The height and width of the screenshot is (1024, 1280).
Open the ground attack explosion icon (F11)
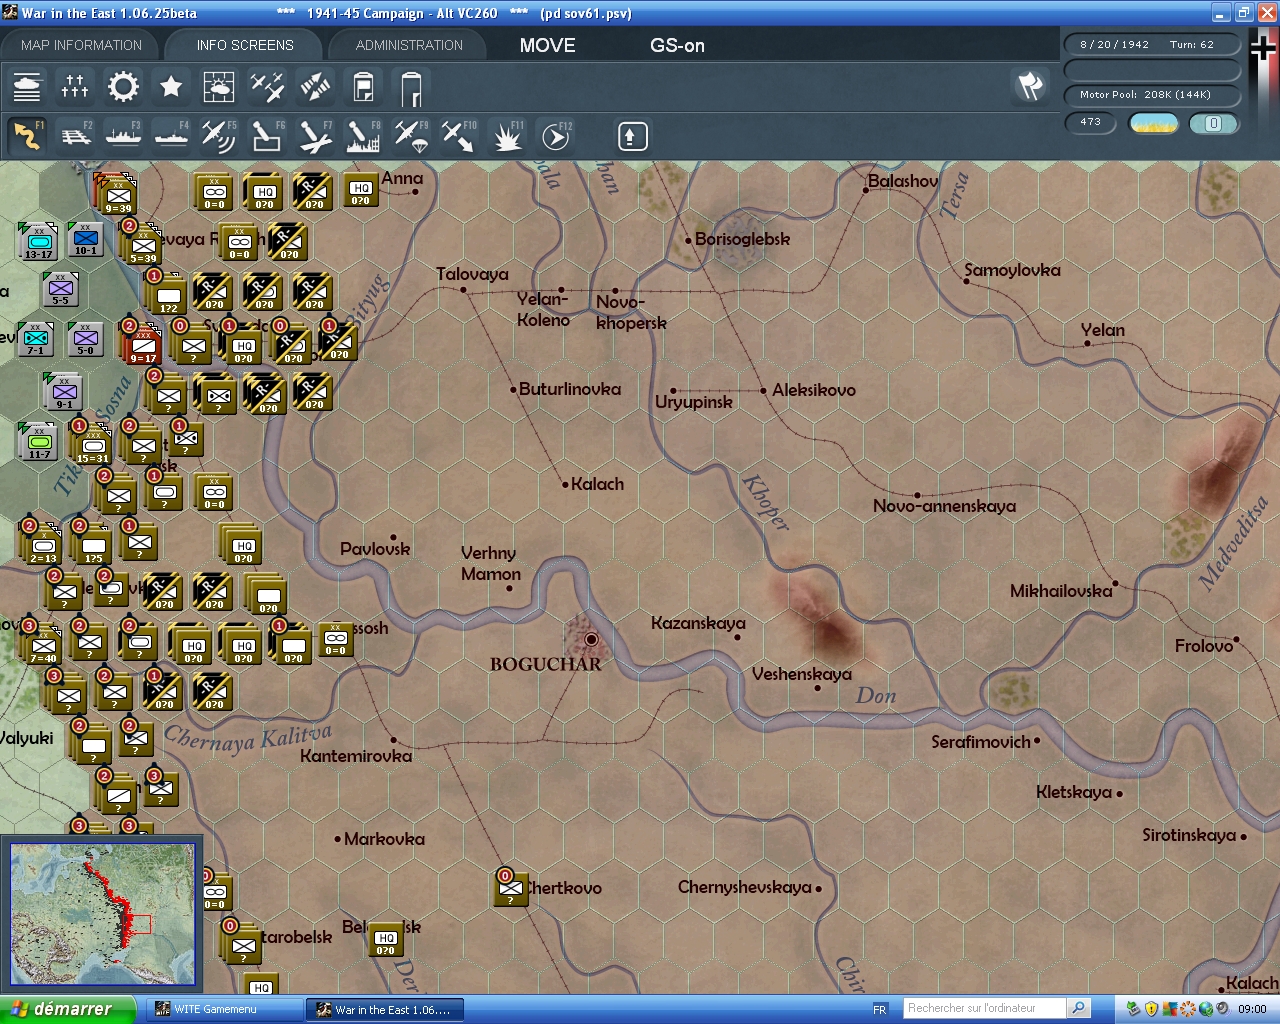(507, 135)
